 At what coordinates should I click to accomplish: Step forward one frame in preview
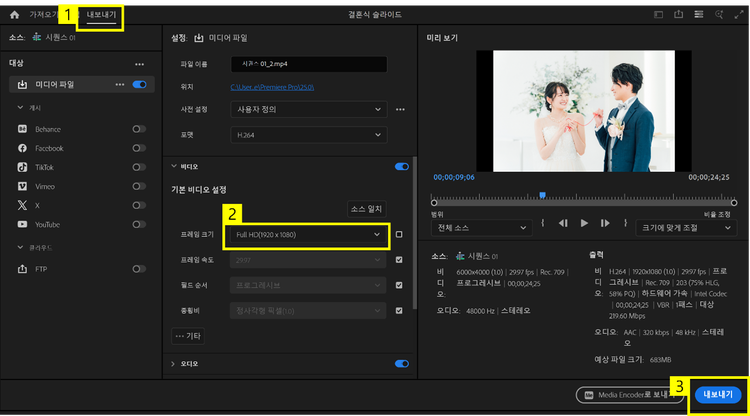click(x=605, y=223)
